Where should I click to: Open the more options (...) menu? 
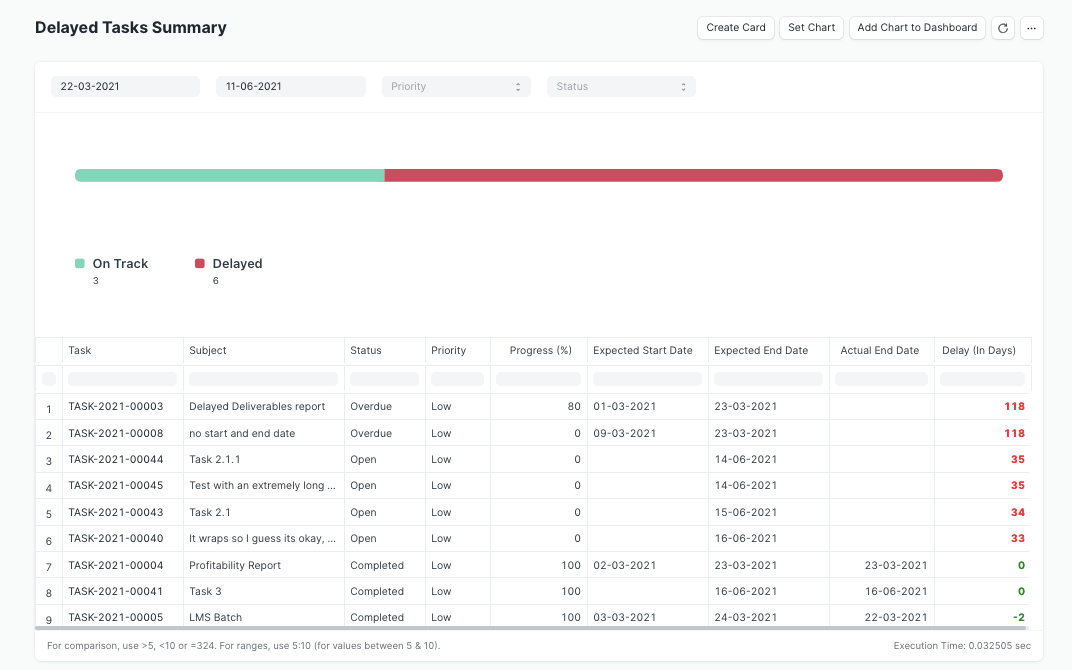coord(1032,28)
